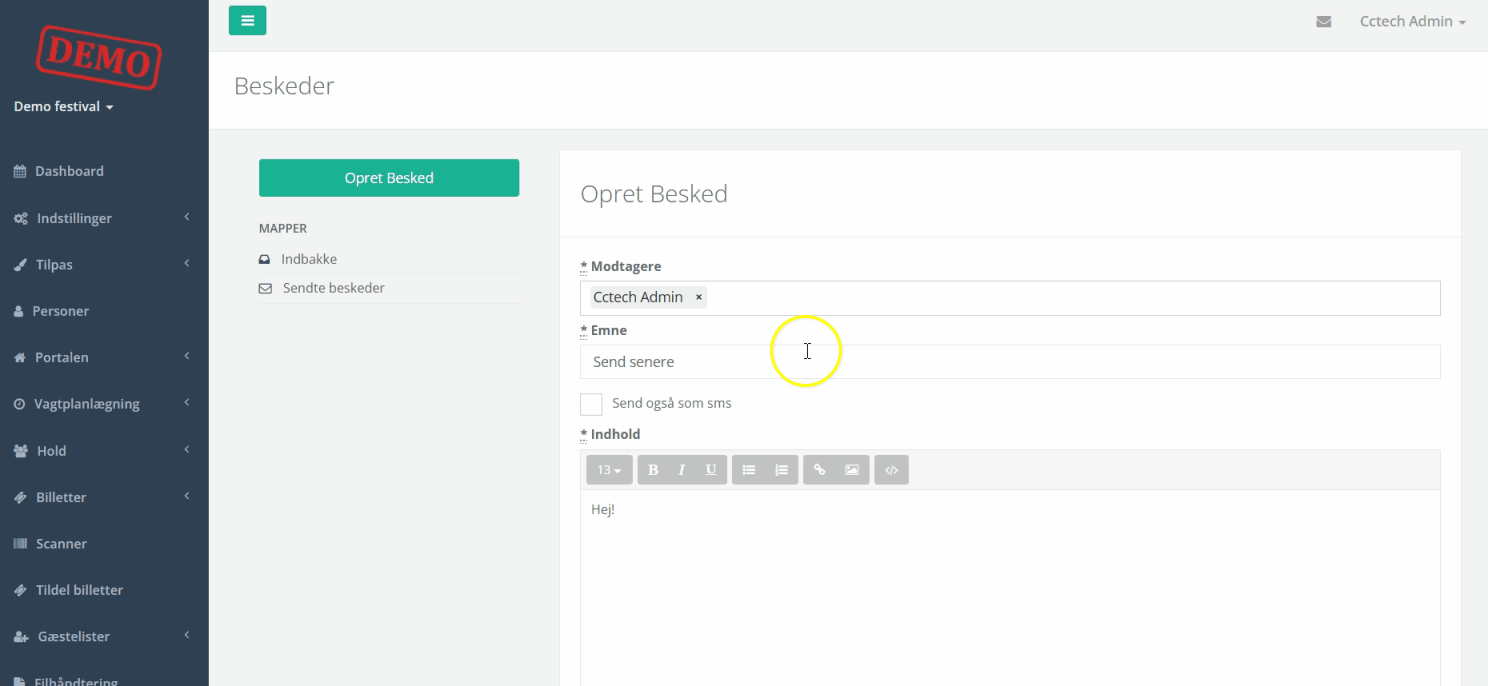The image size is (1488, 686).
Task: Click the Vagtplanlægning clock icon
Action: point(20,404)
